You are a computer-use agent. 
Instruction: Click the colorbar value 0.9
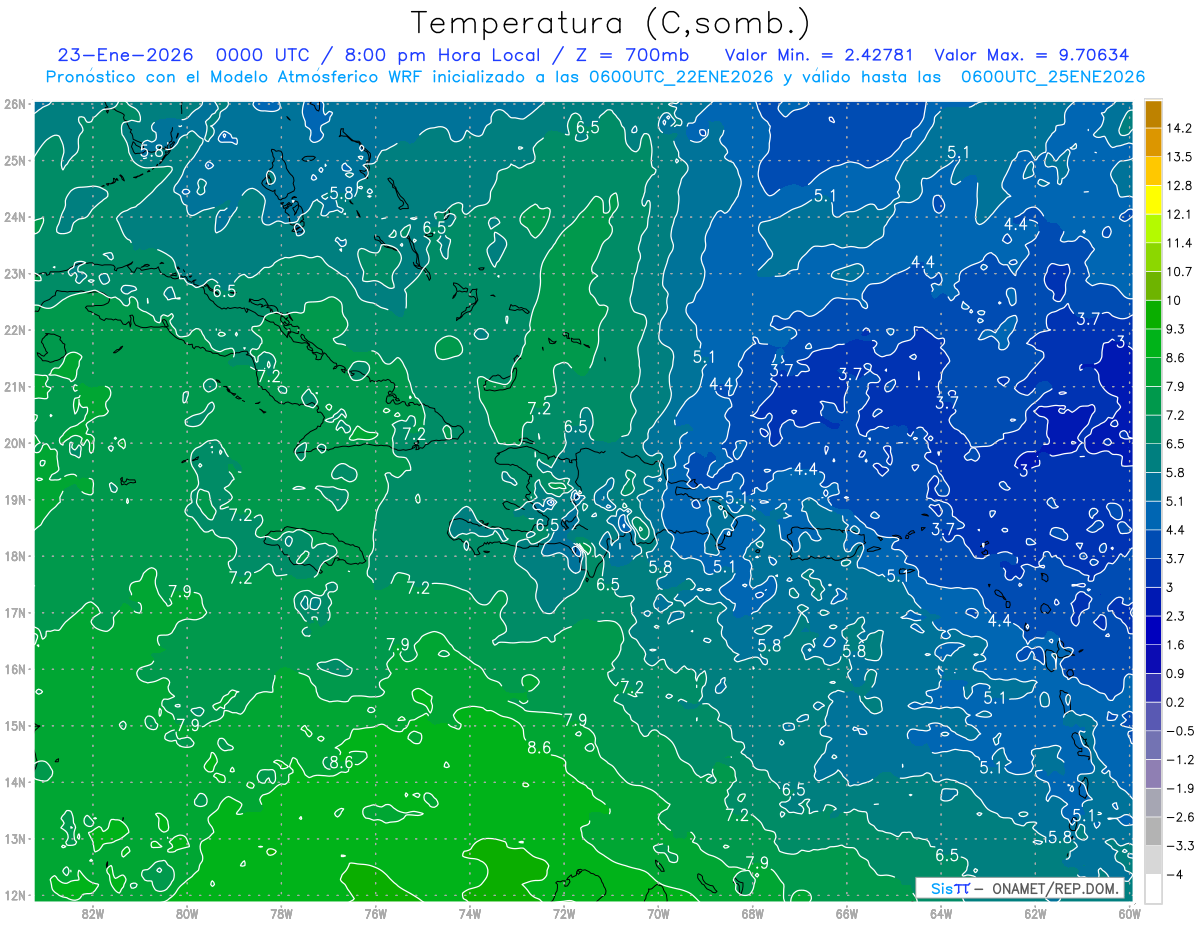click(x=1175, y=673)
